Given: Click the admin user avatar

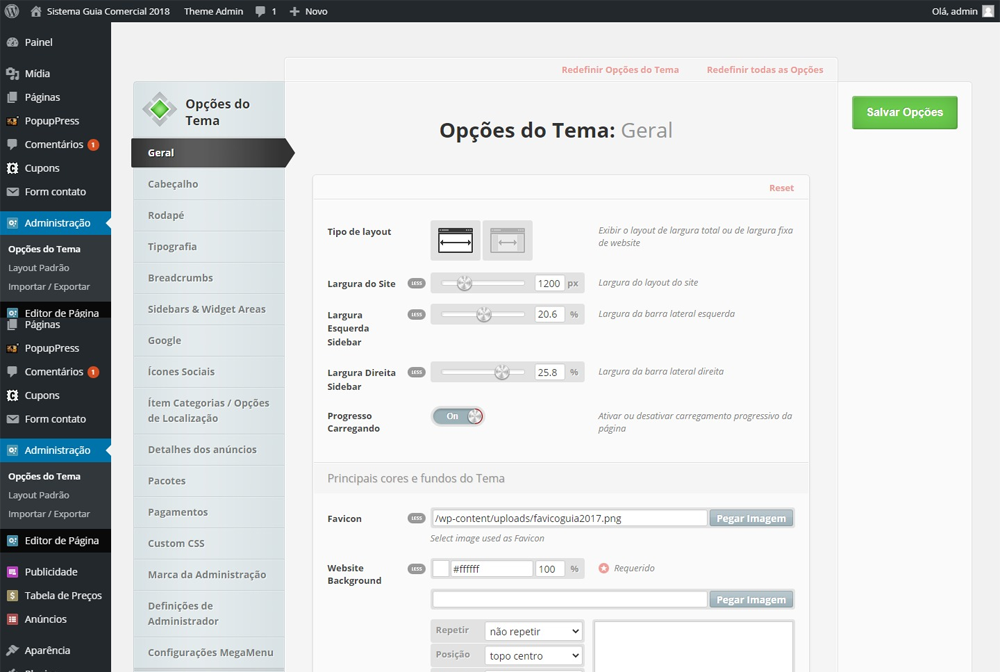Looking at the screenshot, I should pos(987,11).
